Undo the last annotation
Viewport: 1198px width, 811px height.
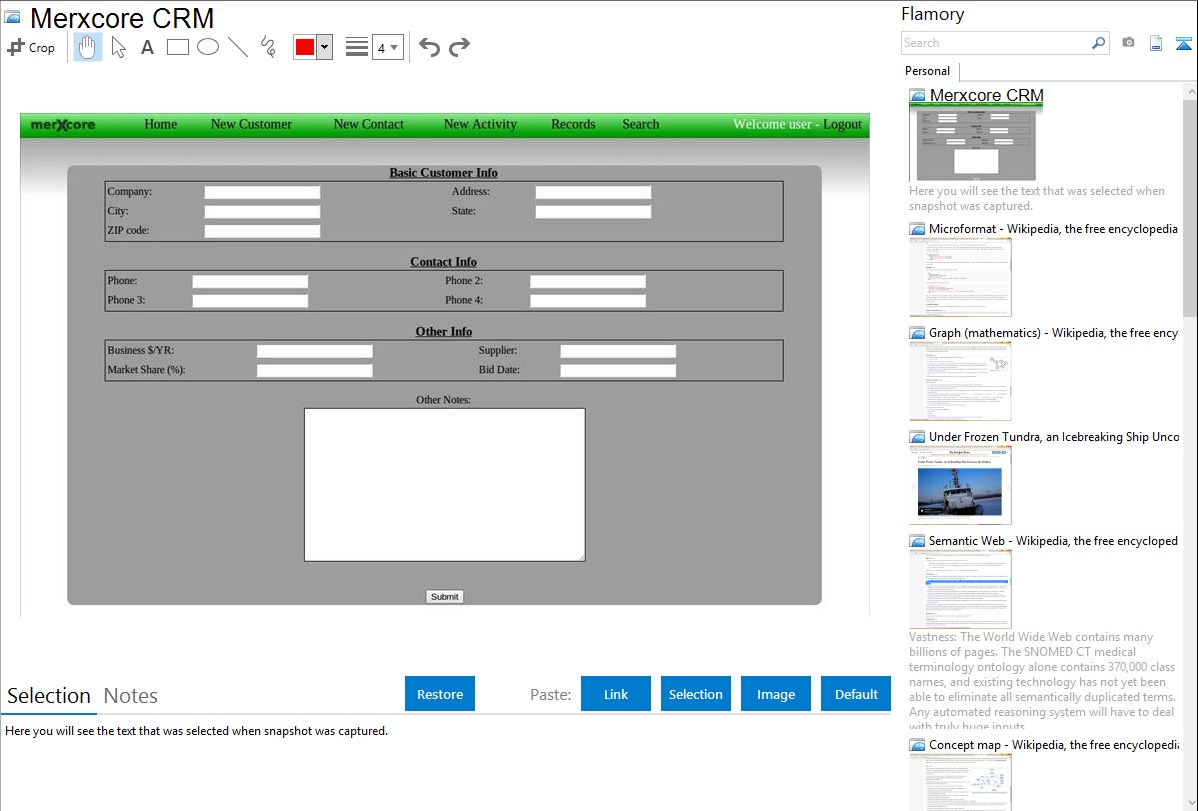click(429, 47)
